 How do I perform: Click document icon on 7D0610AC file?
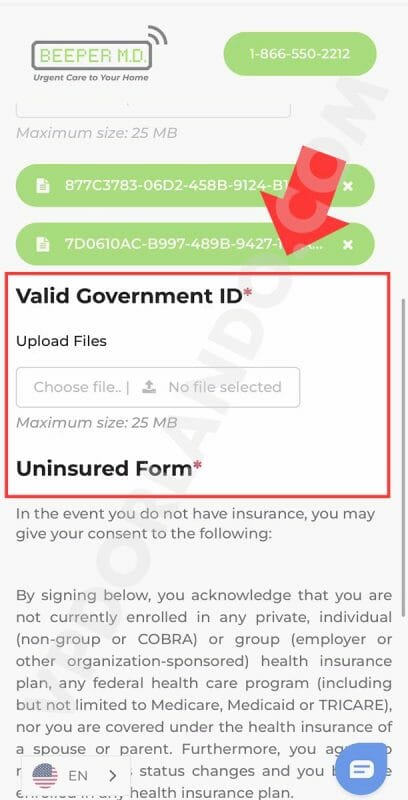pos(43,244)
